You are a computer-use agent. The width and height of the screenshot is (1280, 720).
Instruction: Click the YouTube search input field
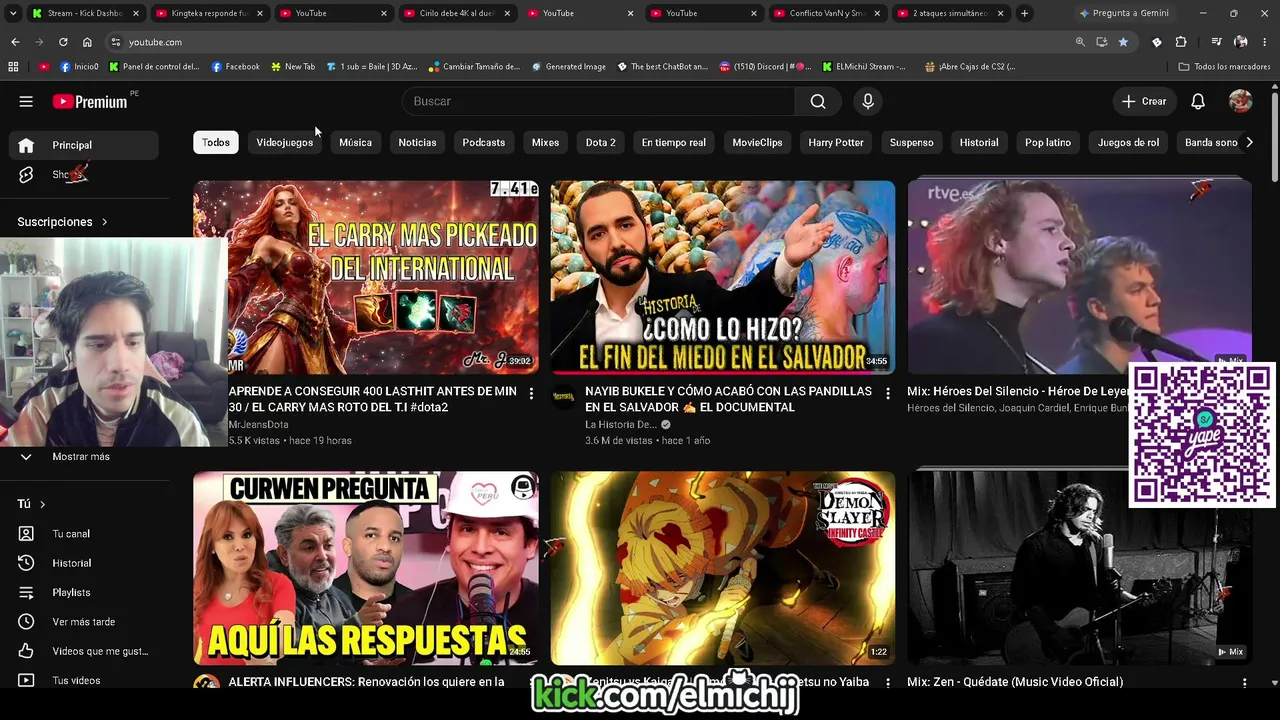click(599, 101)
